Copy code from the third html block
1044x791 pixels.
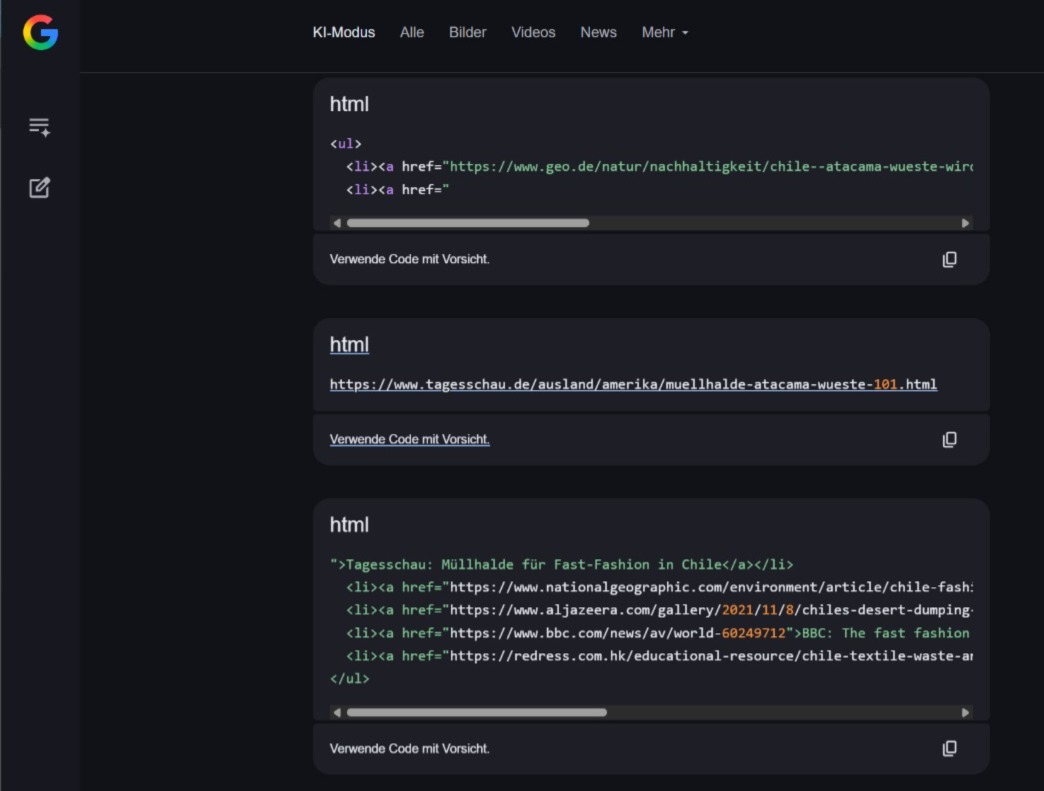click(x=949, y=748)
